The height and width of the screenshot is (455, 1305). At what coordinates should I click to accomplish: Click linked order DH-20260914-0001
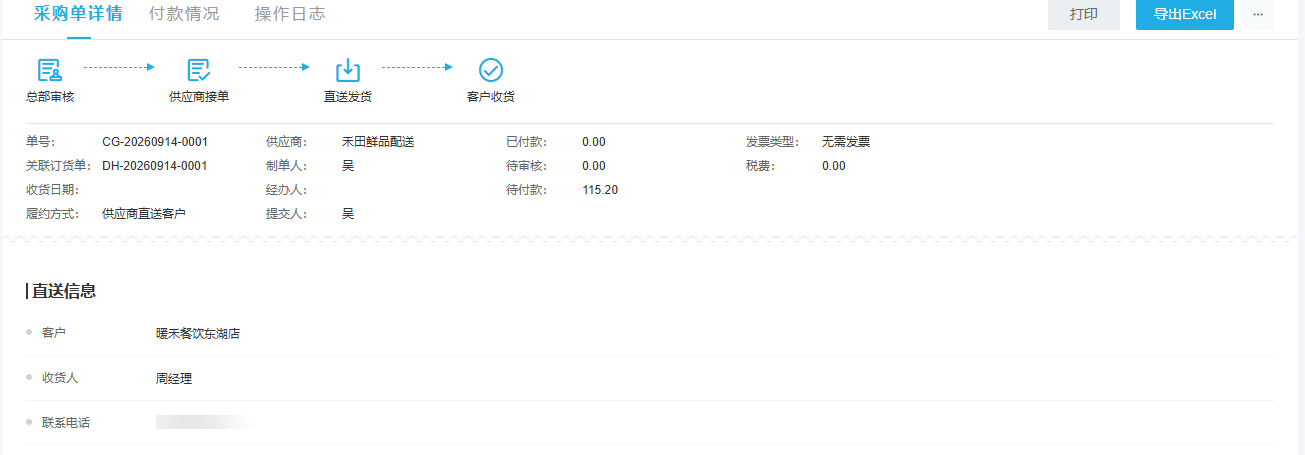[x=155, y=166]
